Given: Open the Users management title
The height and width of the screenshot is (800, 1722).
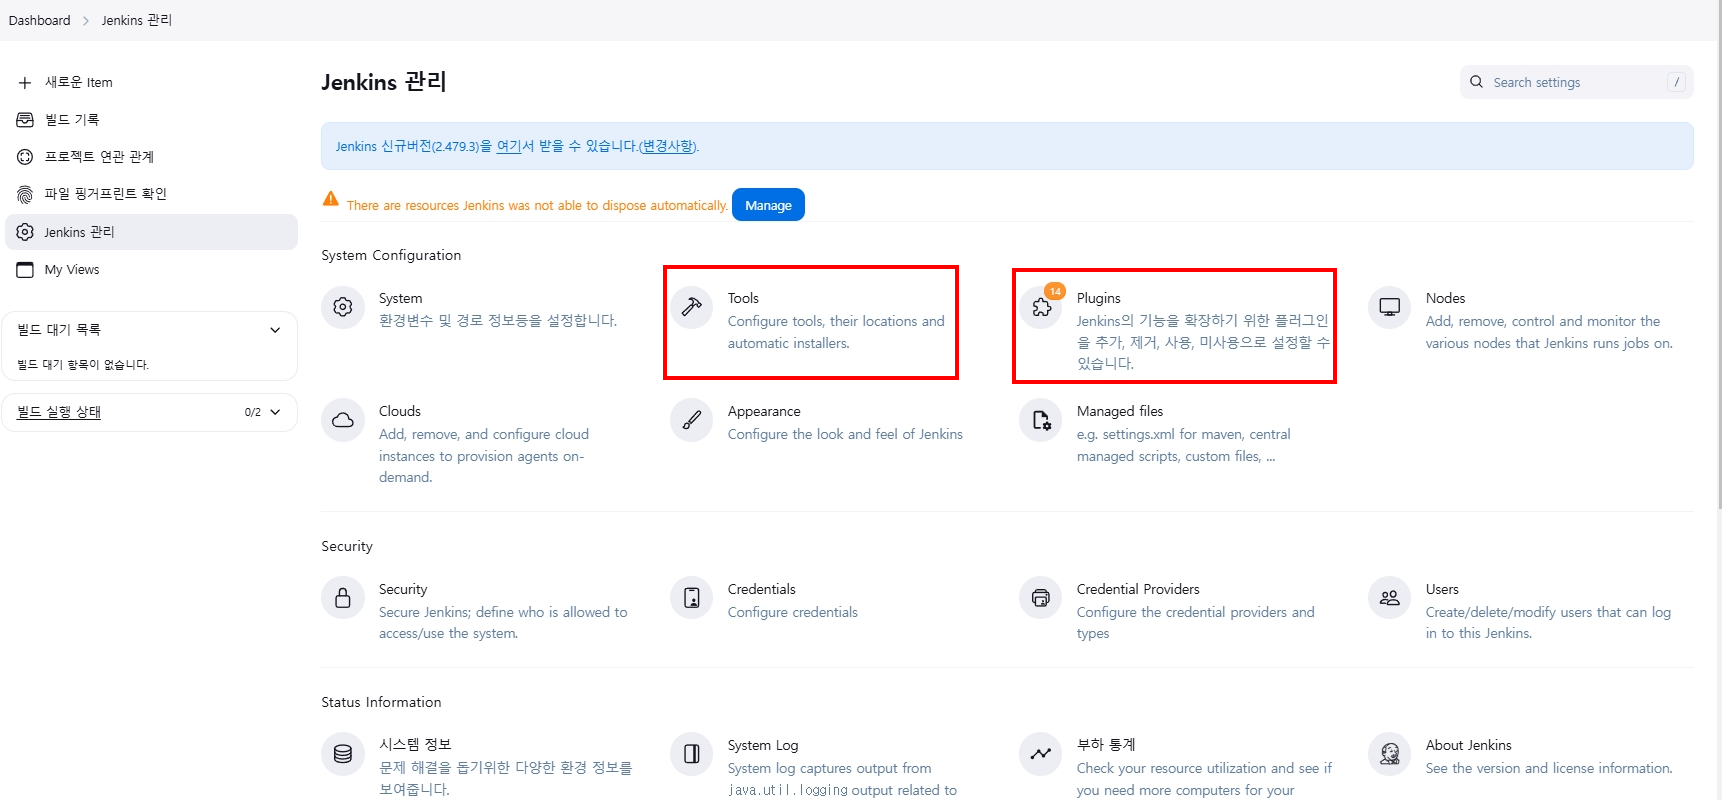Looking at the screenshot, I should pyautogui.click(x=1442, y=589).
